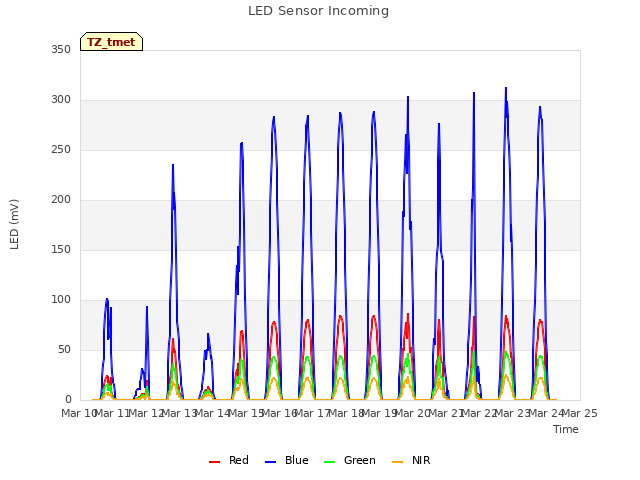Click the 350 y-axis tick label
640x480 pixels.
61,50
